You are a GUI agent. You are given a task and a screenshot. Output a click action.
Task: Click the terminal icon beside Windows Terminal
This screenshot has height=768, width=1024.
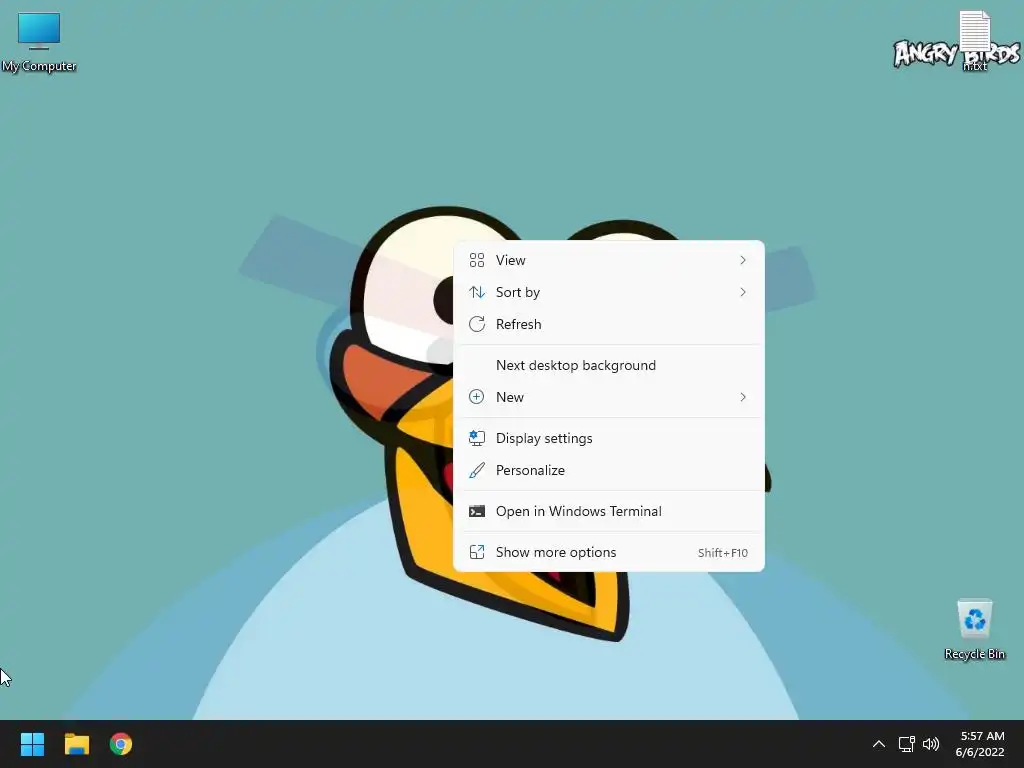click(x=477, y=511)
